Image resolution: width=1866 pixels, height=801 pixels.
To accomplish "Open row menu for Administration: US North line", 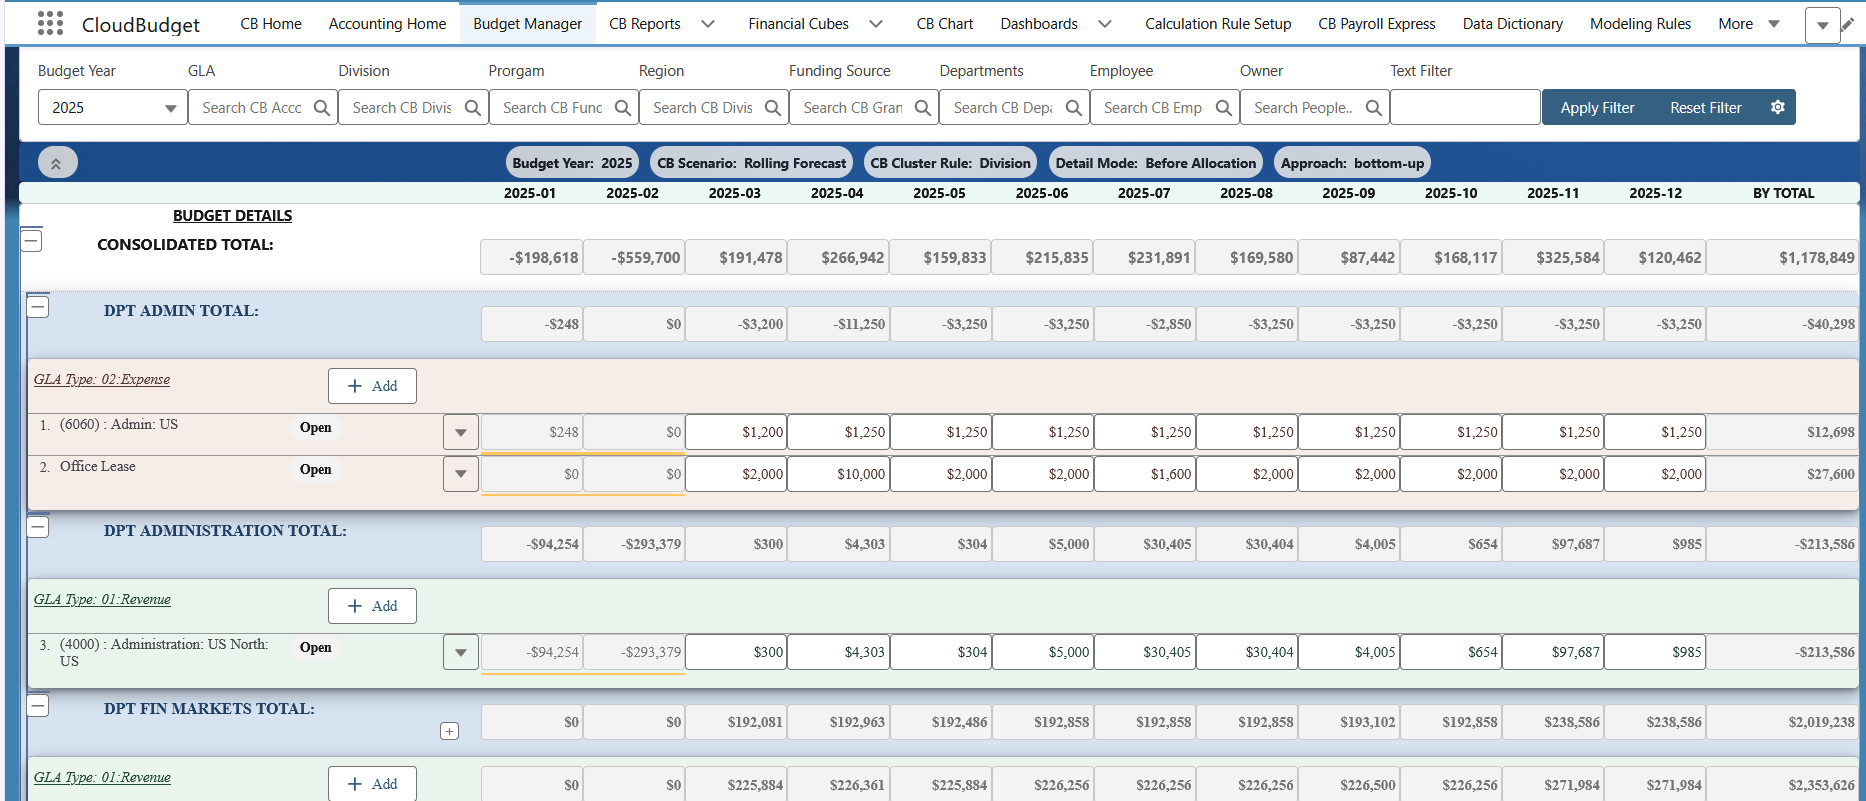I will pos(461,653).
